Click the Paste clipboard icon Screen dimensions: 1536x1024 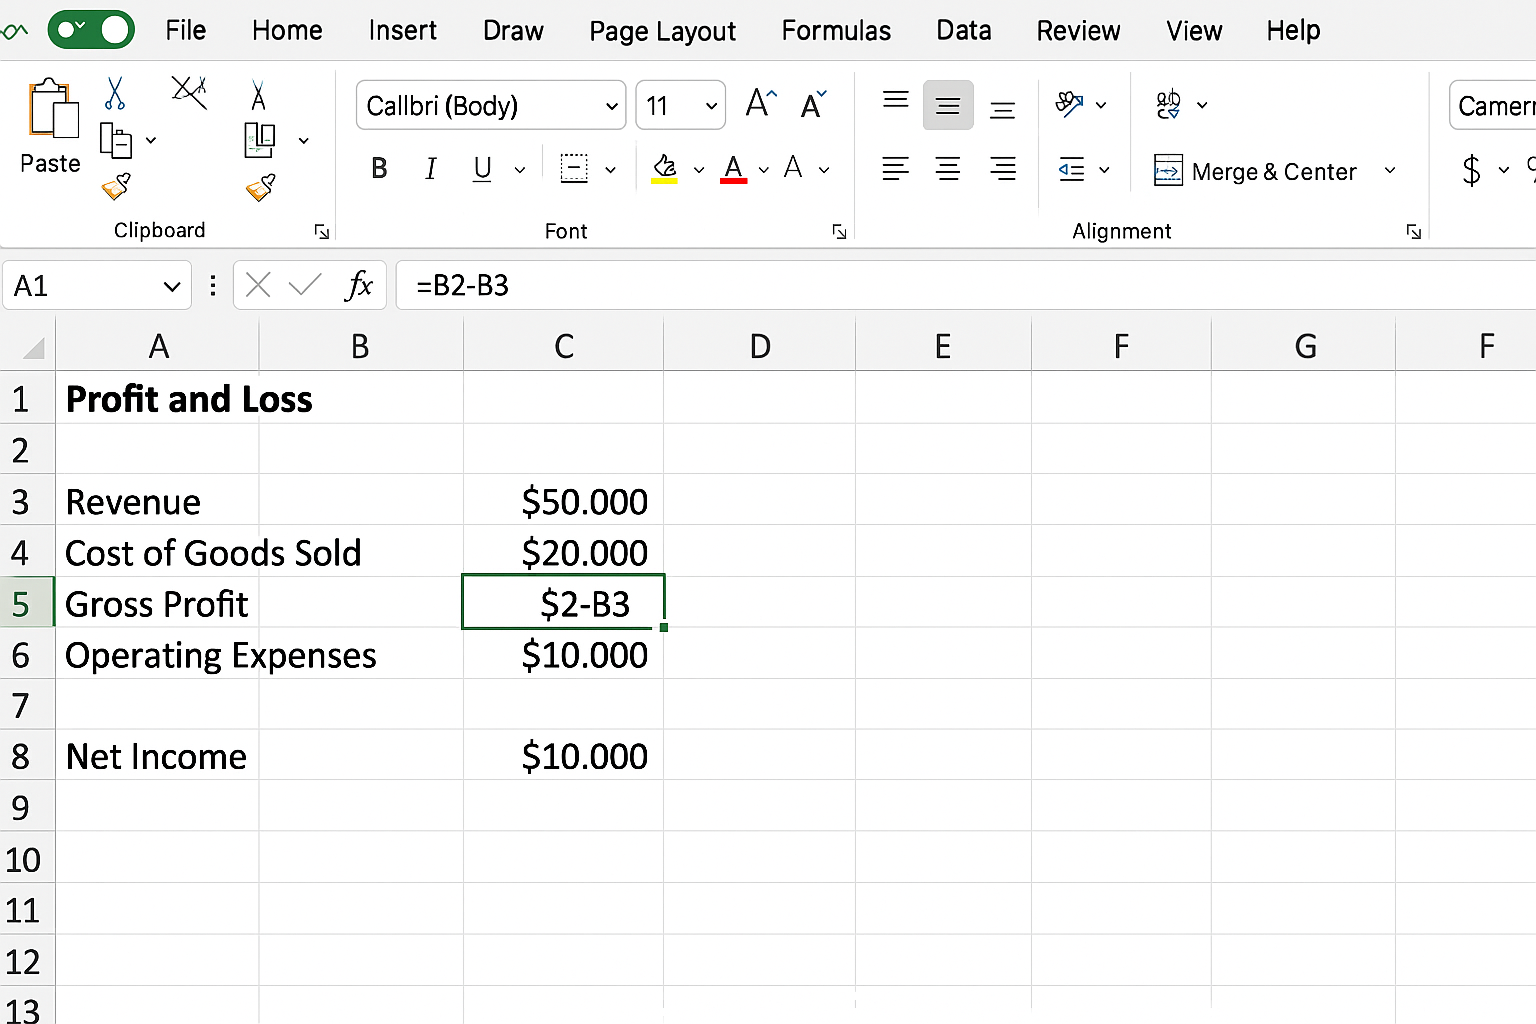pos(54,109)
